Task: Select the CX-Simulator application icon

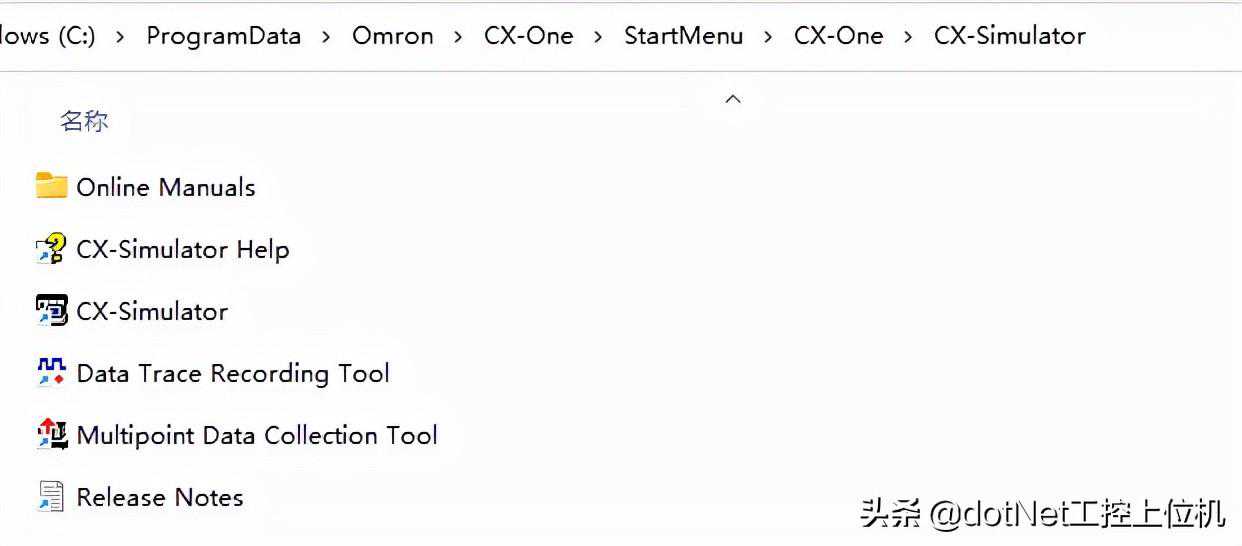Action: pyautogui.click(x=51, y=311)
